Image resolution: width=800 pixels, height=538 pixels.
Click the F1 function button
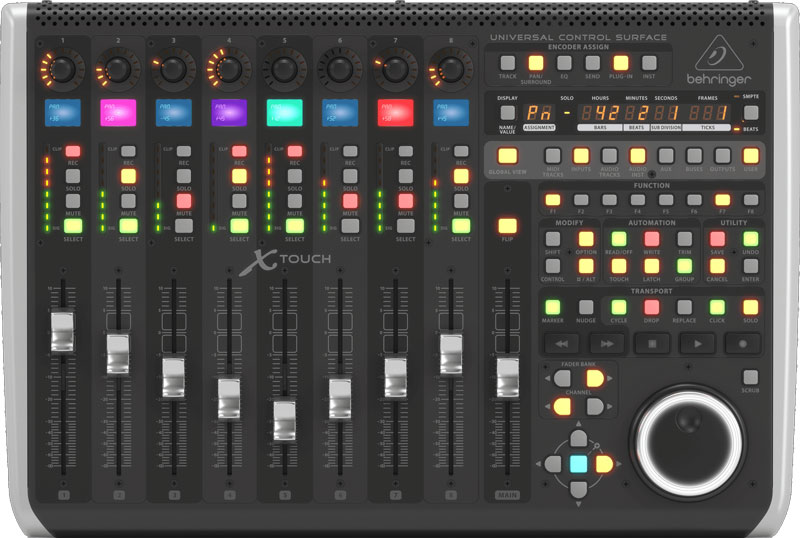553,200
